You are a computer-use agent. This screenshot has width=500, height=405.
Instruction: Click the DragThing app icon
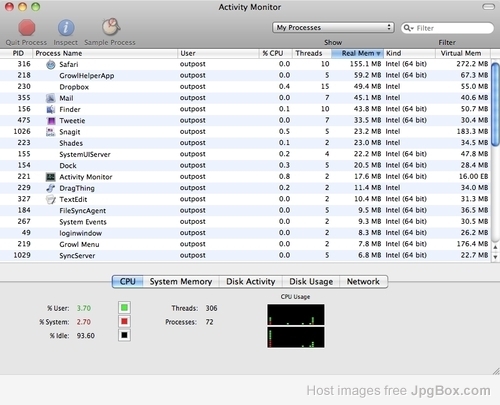[x=50, y=188]
